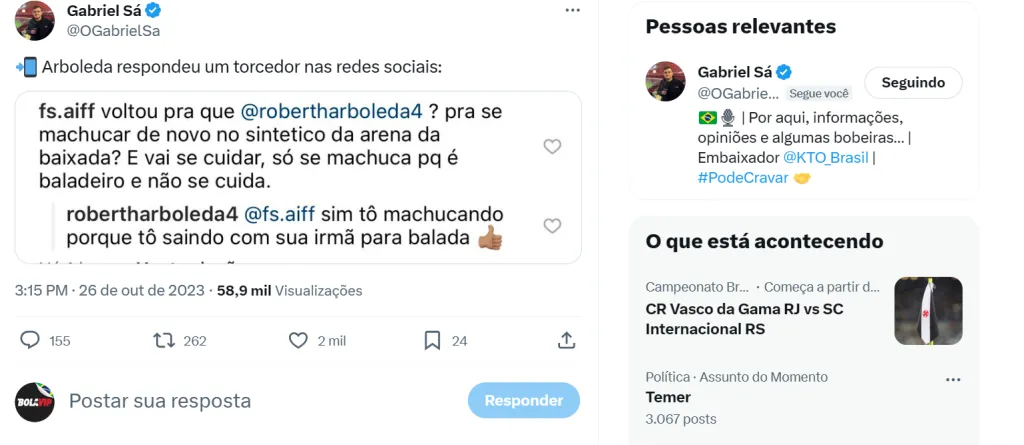Screen dimensions: 1024x445
Task: Open the Temer trending topic
Action: 669,397
